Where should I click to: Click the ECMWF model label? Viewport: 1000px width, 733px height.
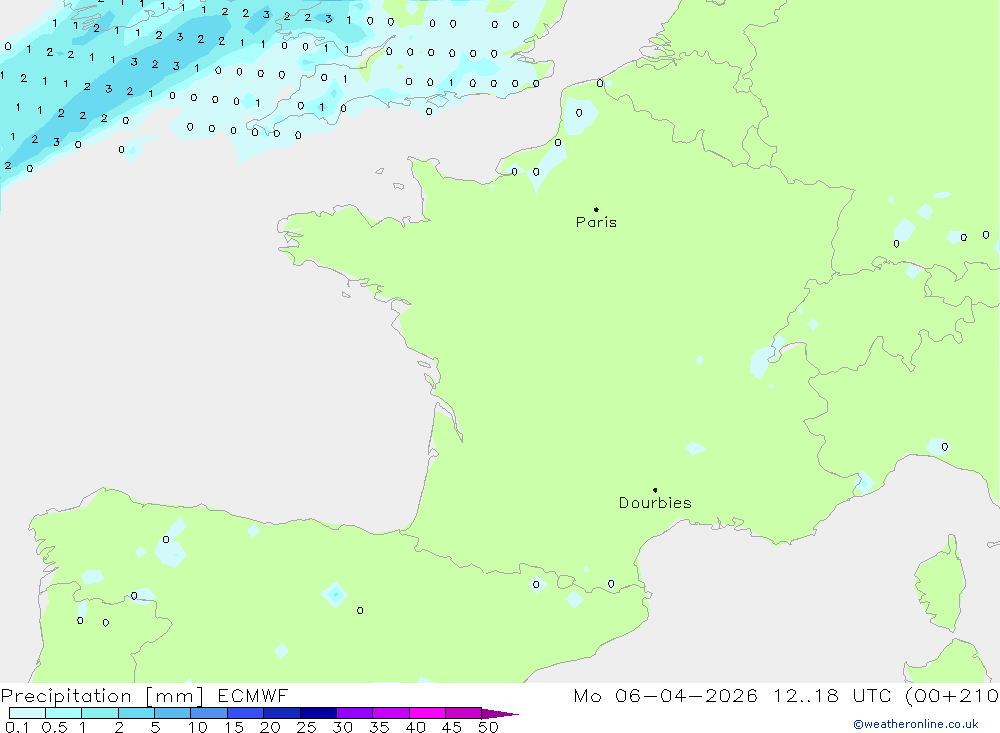point(253,696)
